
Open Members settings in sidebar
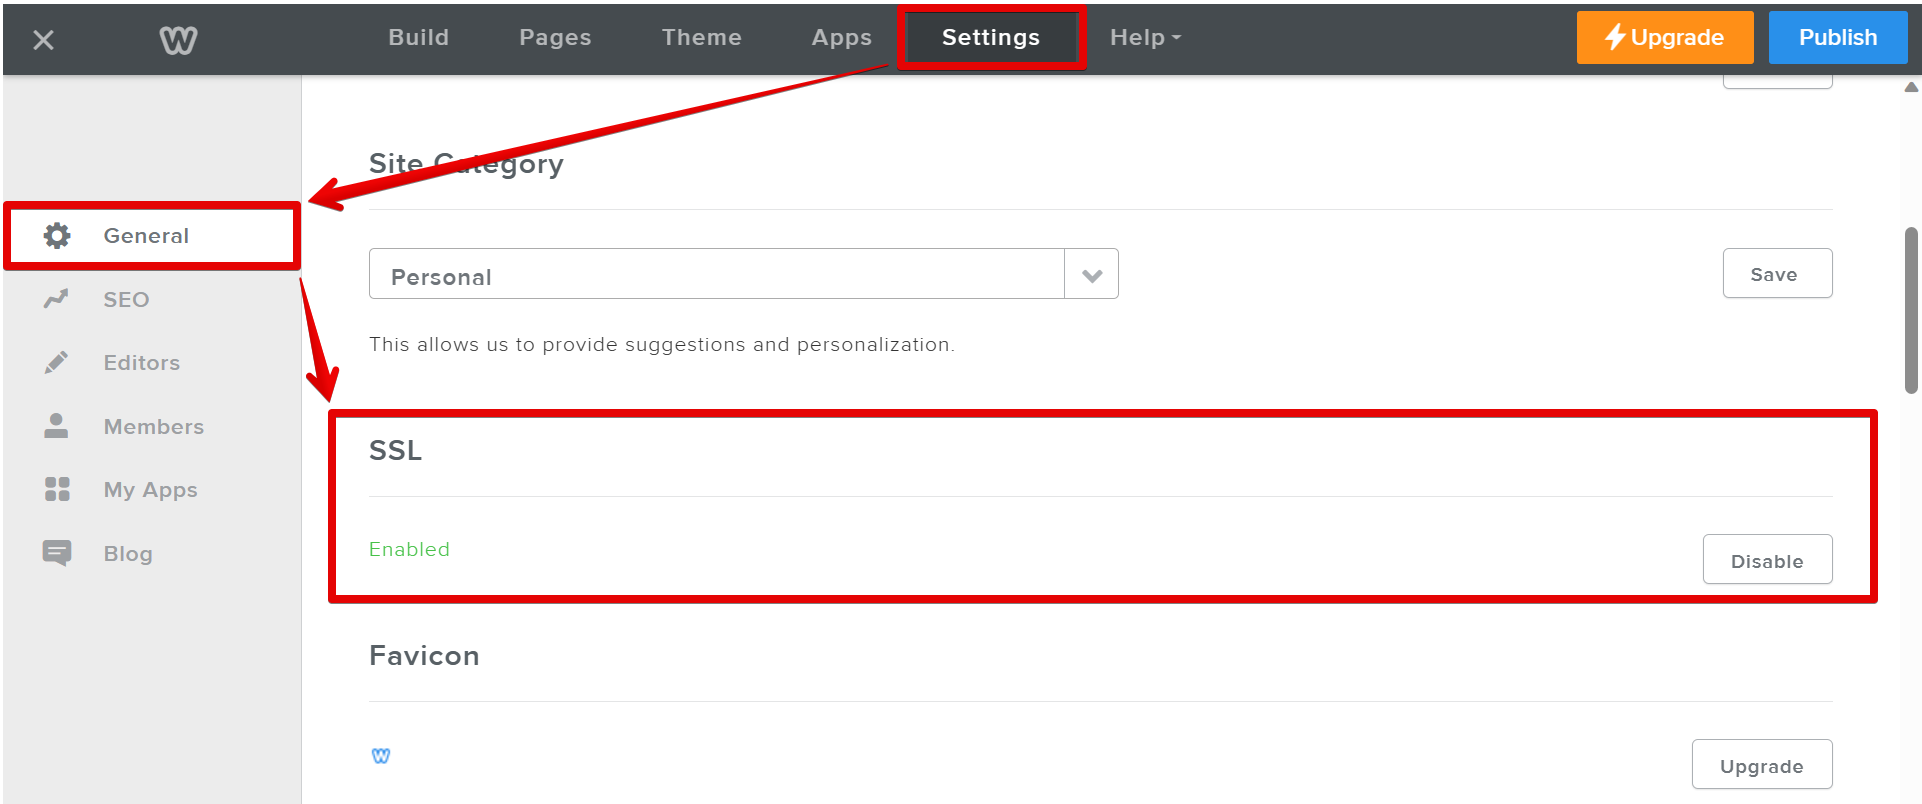pos(152,426)
